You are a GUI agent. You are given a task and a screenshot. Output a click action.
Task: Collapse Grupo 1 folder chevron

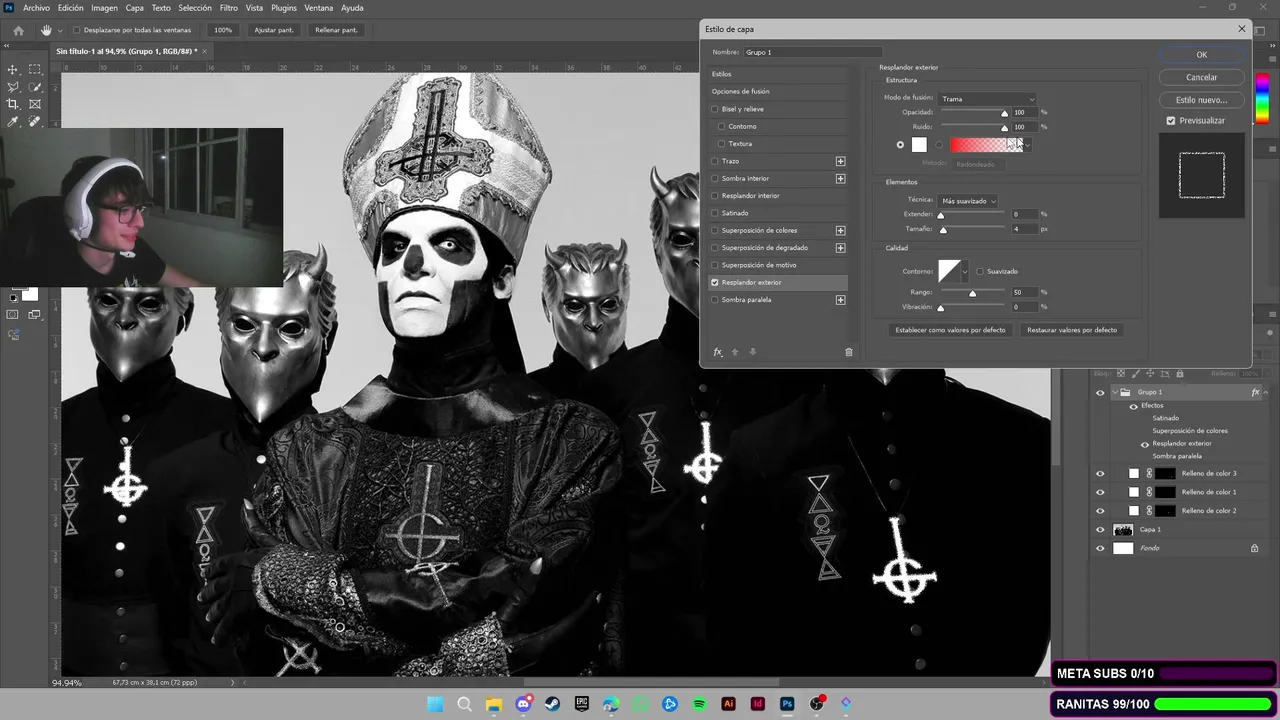click(1114, 392)
